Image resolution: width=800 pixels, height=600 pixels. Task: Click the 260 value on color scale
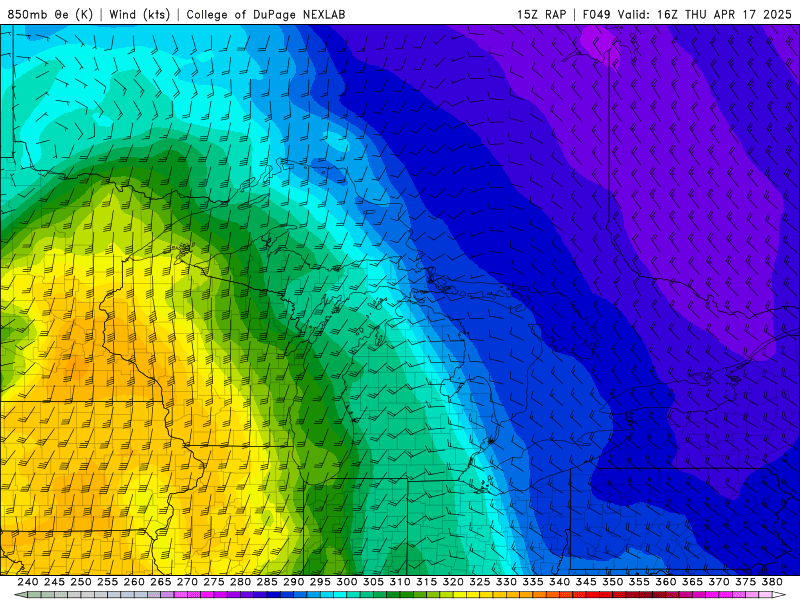click(x=134, y=582)
